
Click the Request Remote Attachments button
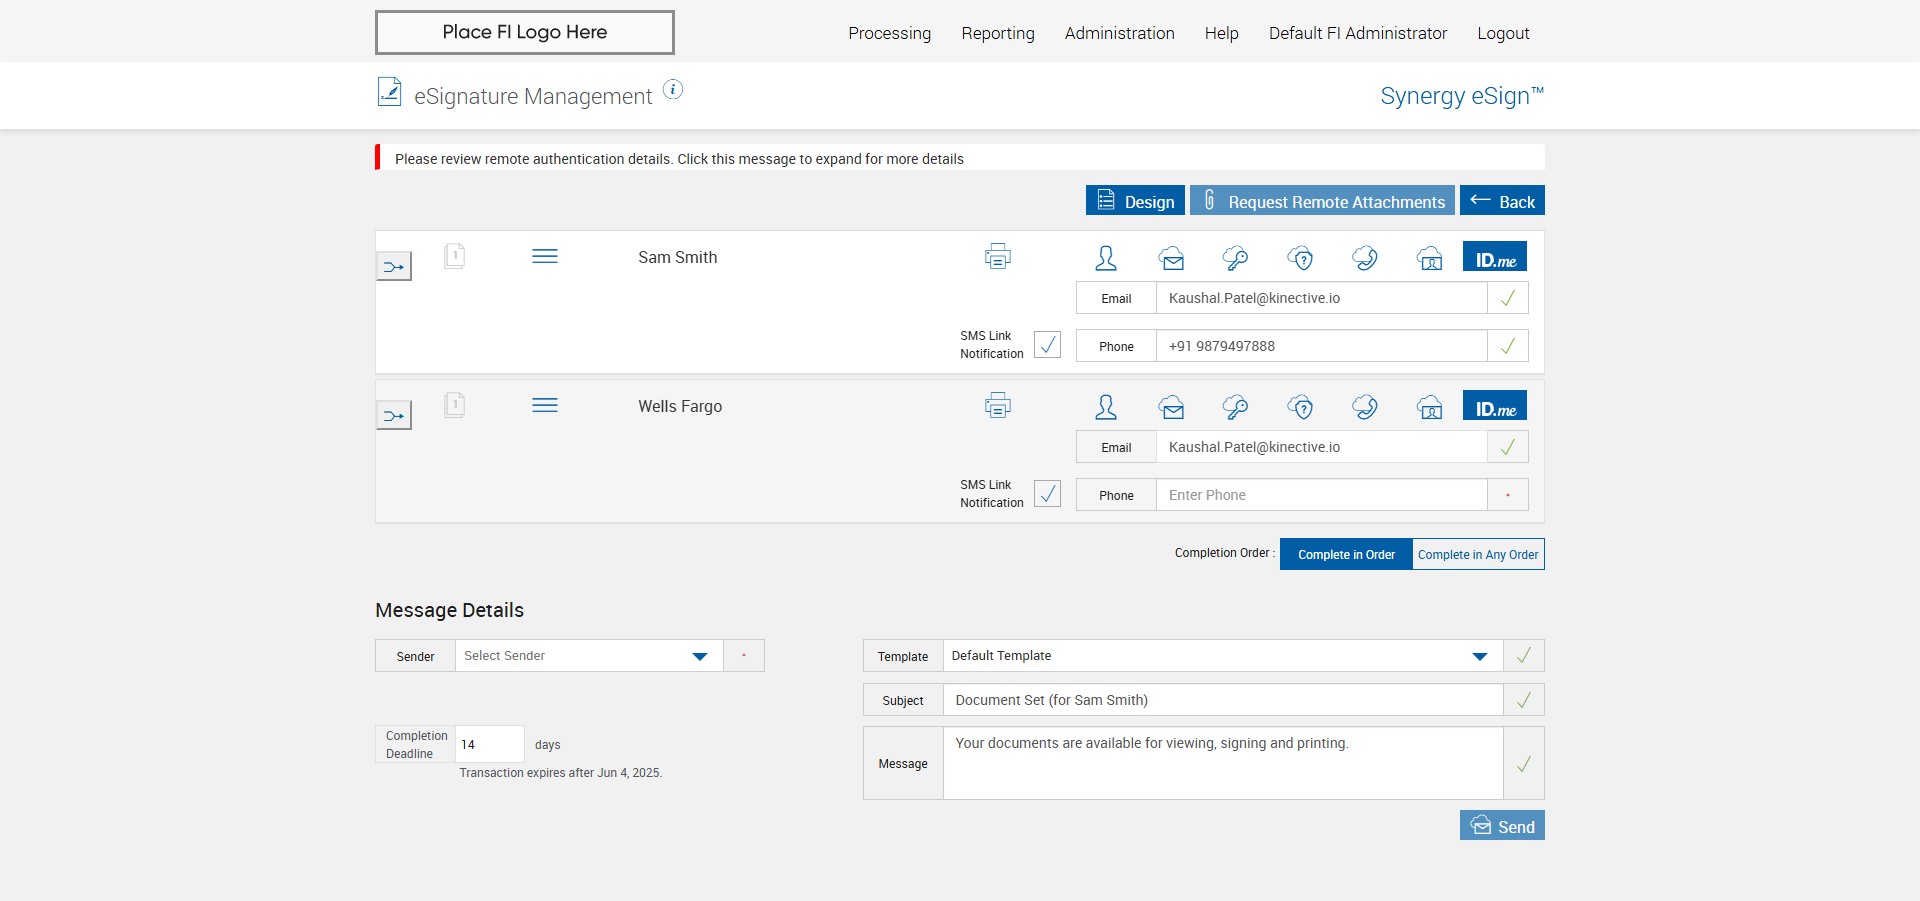(x=1322, y=201)
